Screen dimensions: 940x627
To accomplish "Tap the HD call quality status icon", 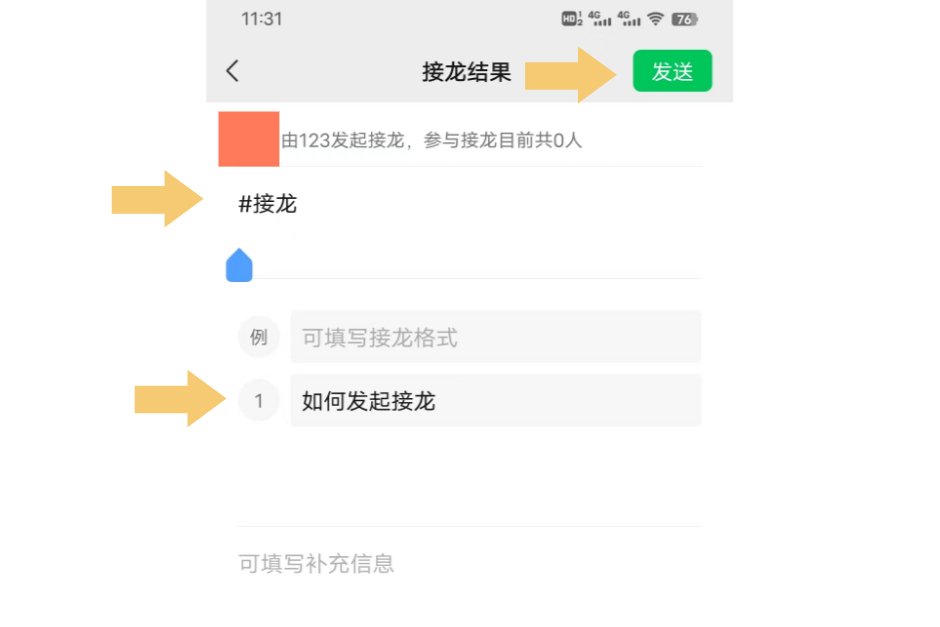I will pyautogui.click(x=568, y=19).
